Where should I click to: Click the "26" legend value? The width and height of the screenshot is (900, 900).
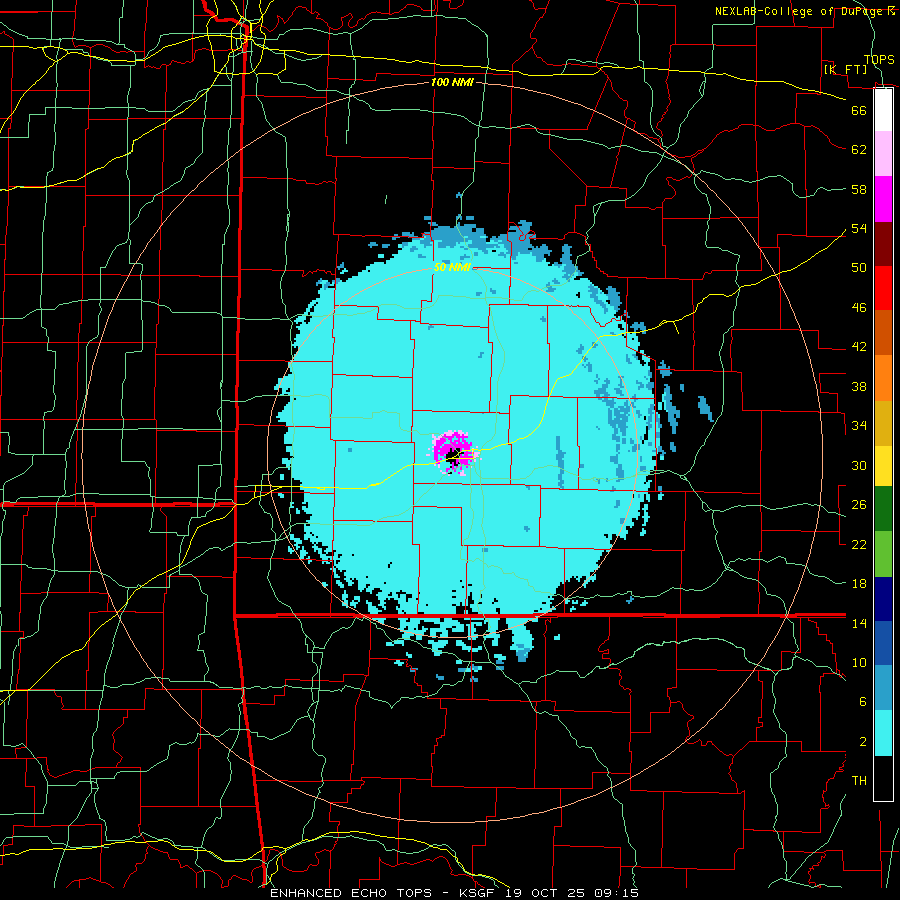(859, 505)
